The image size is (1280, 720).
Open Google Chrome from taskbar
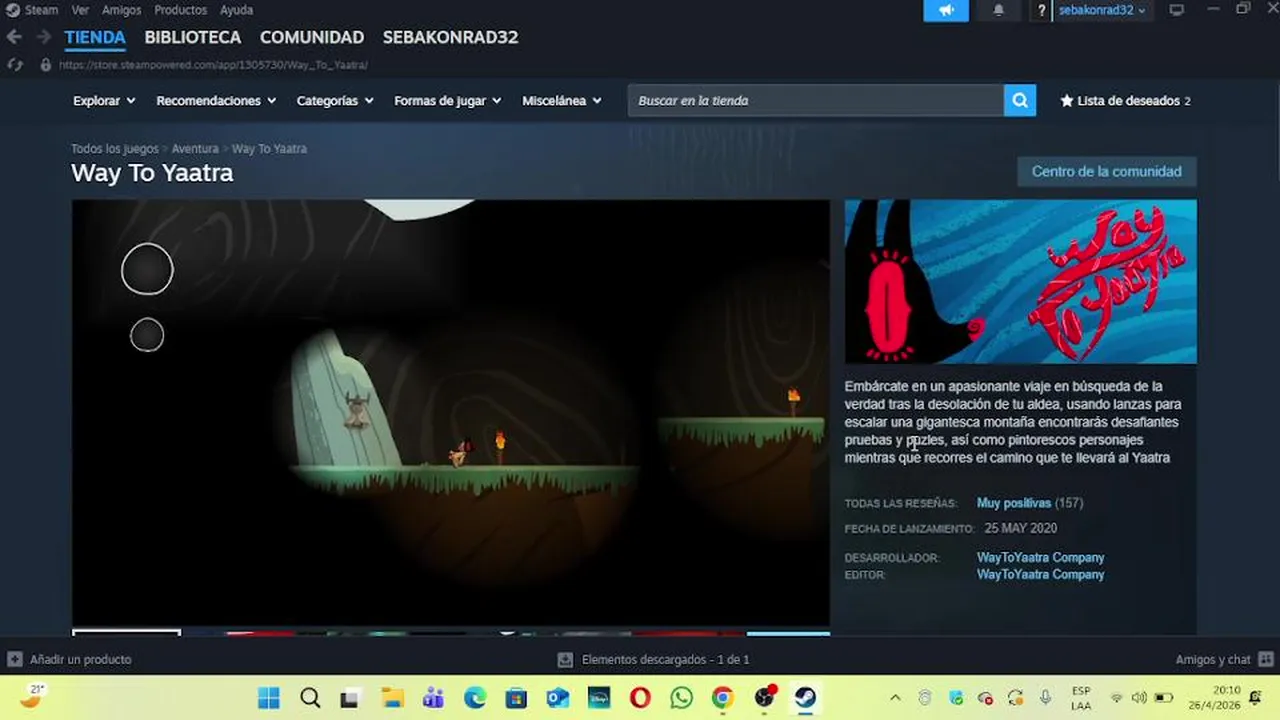click(x=723, y=698)
